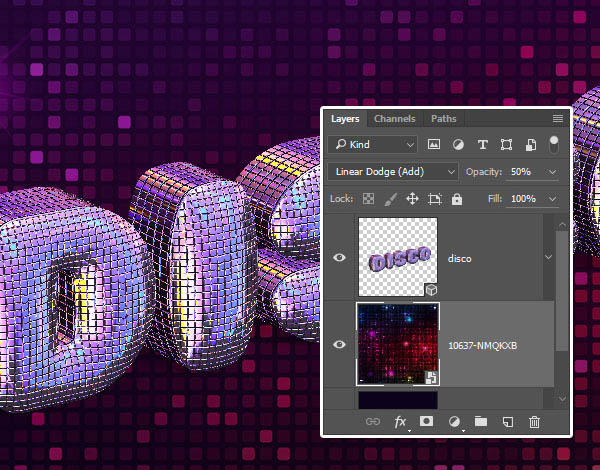Hide the 10637-NMQKXB layer

coord(339,345)
